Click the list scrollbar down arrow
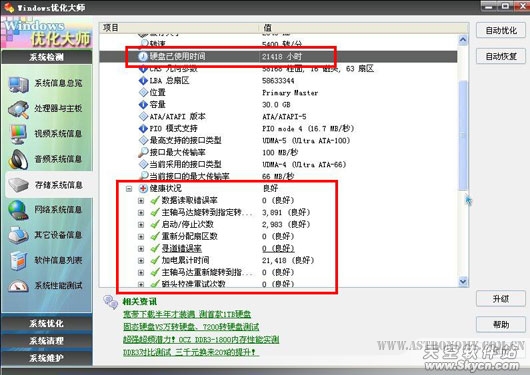This screenshot has height=375, width=530. coord(463,281)
